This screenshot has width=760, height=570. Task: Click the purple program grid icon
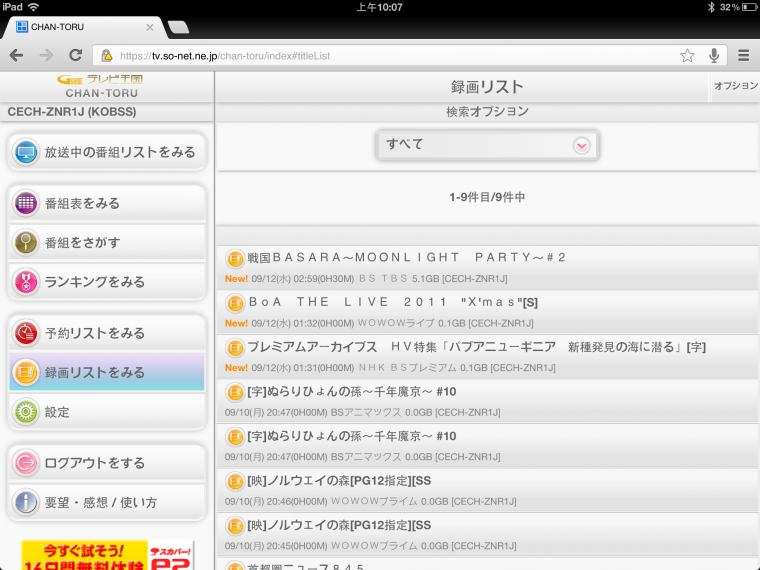tap(26, 203)
